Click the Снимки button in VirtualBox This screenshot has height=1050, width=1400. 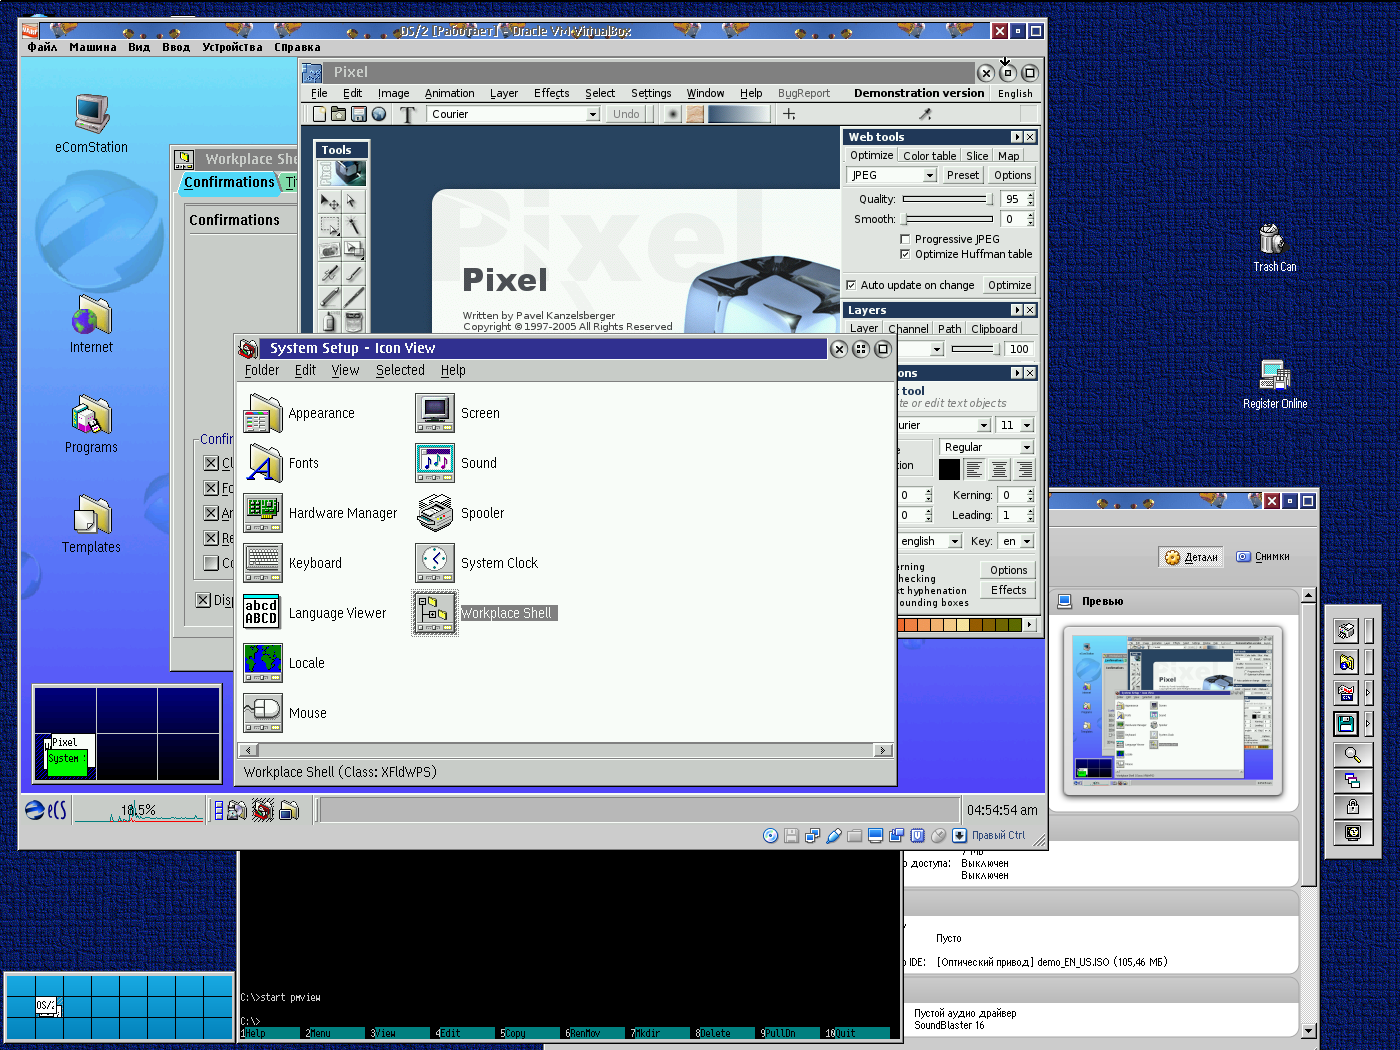(1263, 557)
